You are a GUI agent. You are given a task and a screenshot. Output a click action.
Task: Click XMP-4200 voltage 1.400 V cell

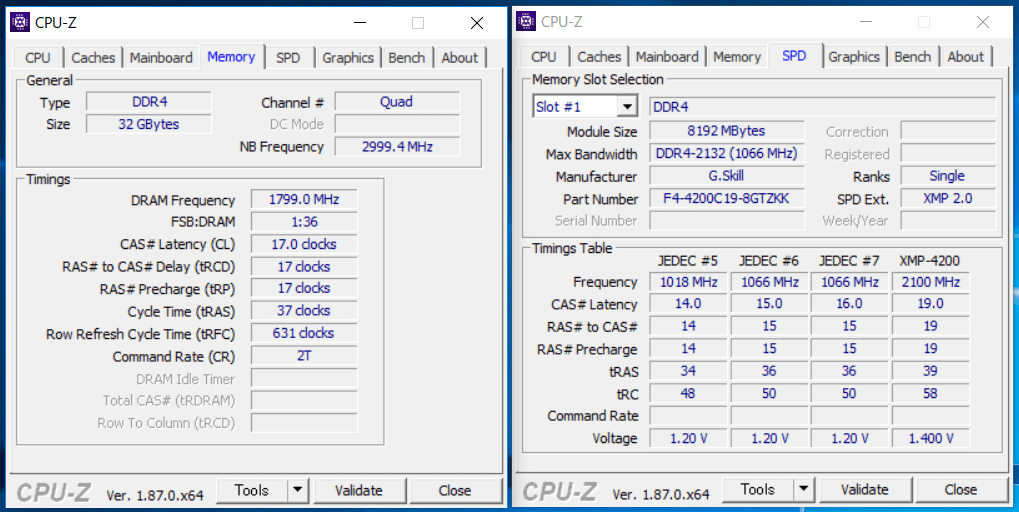(x=931, y=439)
